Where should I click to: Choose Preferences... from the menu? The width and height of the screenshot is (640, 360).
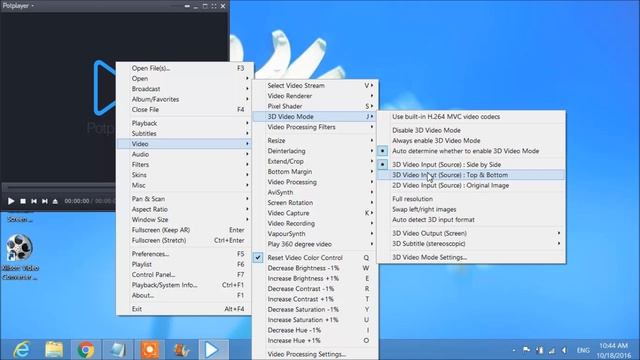coord(185,254)
